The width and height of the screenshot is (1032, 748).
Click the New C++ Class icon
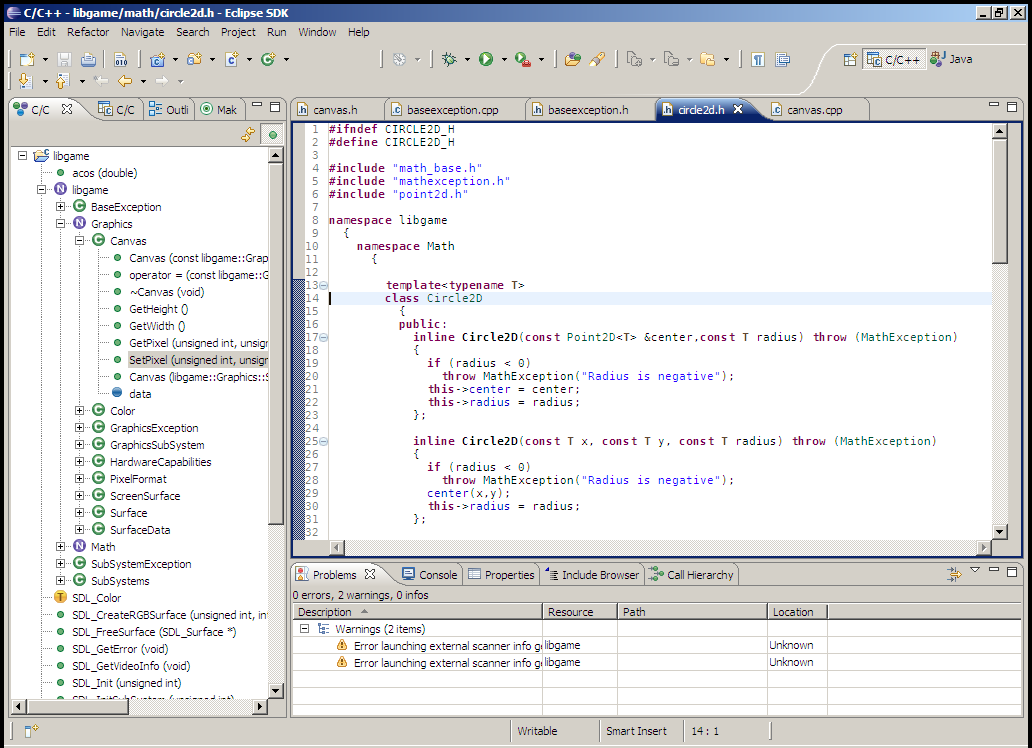tap(268, 59)
